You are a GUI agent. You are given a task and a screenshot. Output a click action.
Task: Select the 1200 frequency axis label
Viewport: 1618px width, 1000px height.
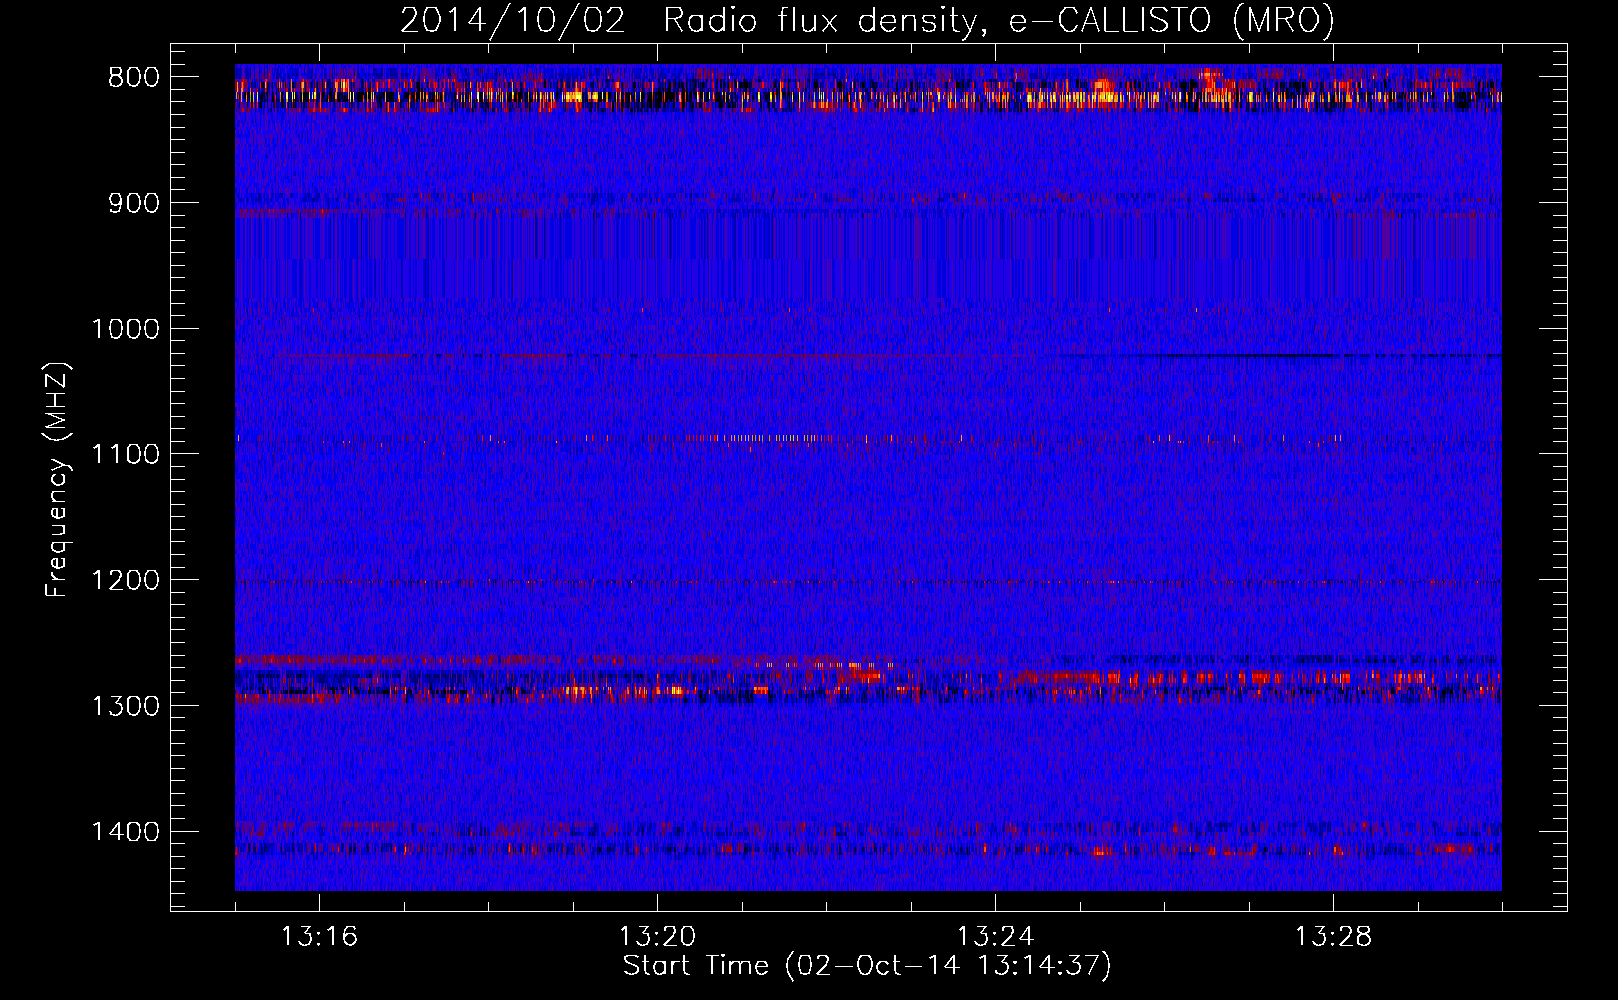[x=125, y=581]
